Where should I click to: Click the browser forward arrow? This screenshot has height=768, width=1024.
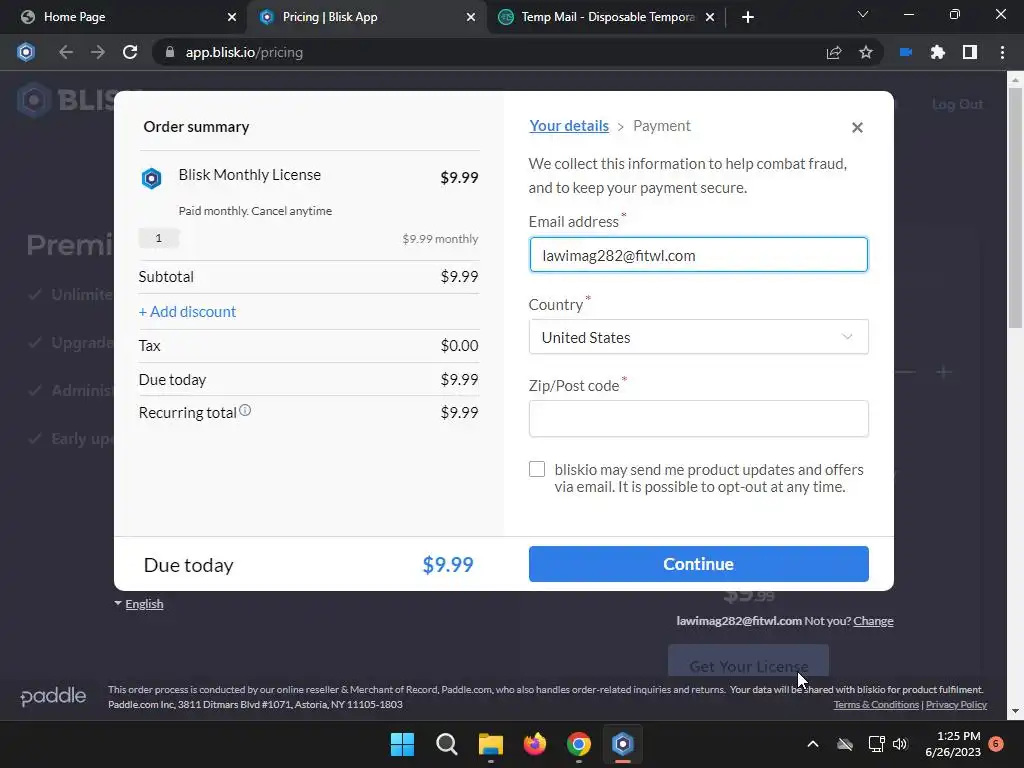tap(98, 52)
